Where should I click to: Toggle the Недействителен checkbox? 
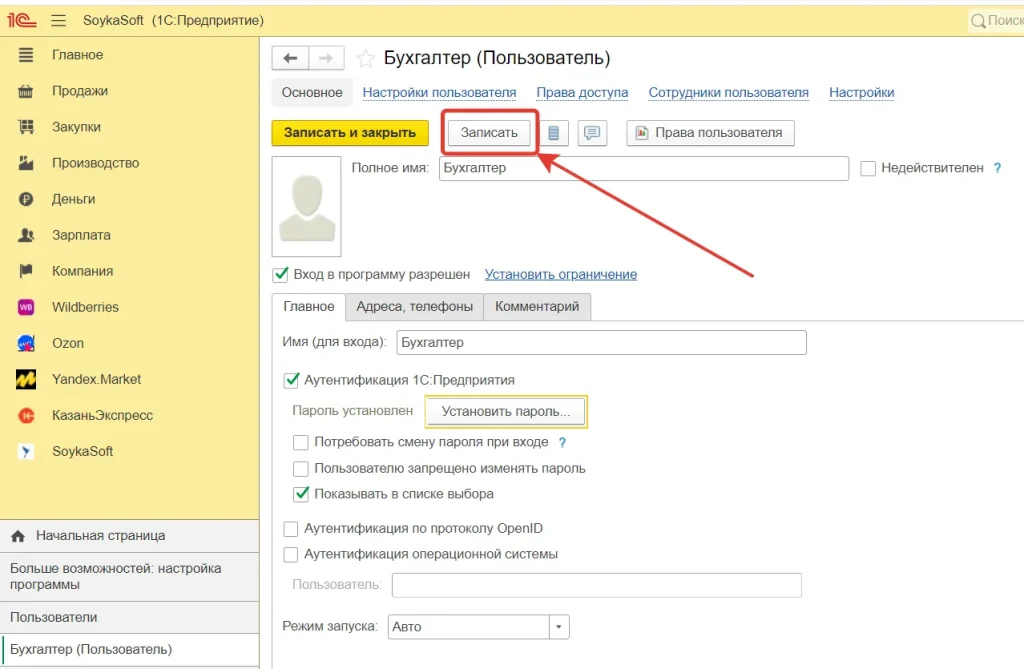coord(868,169)
